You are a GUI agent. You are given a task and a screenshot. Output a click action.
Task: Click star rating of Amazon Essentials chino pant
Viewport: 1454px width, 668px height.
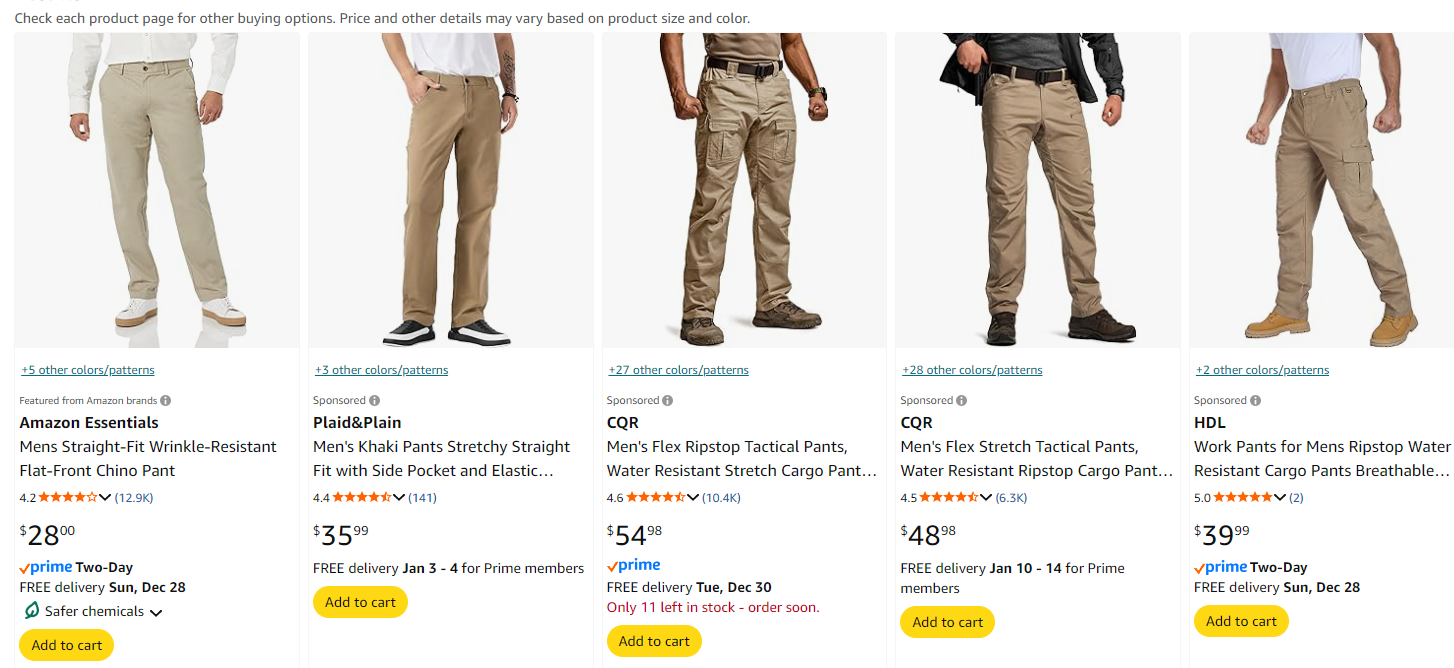(x=68, y=497)
